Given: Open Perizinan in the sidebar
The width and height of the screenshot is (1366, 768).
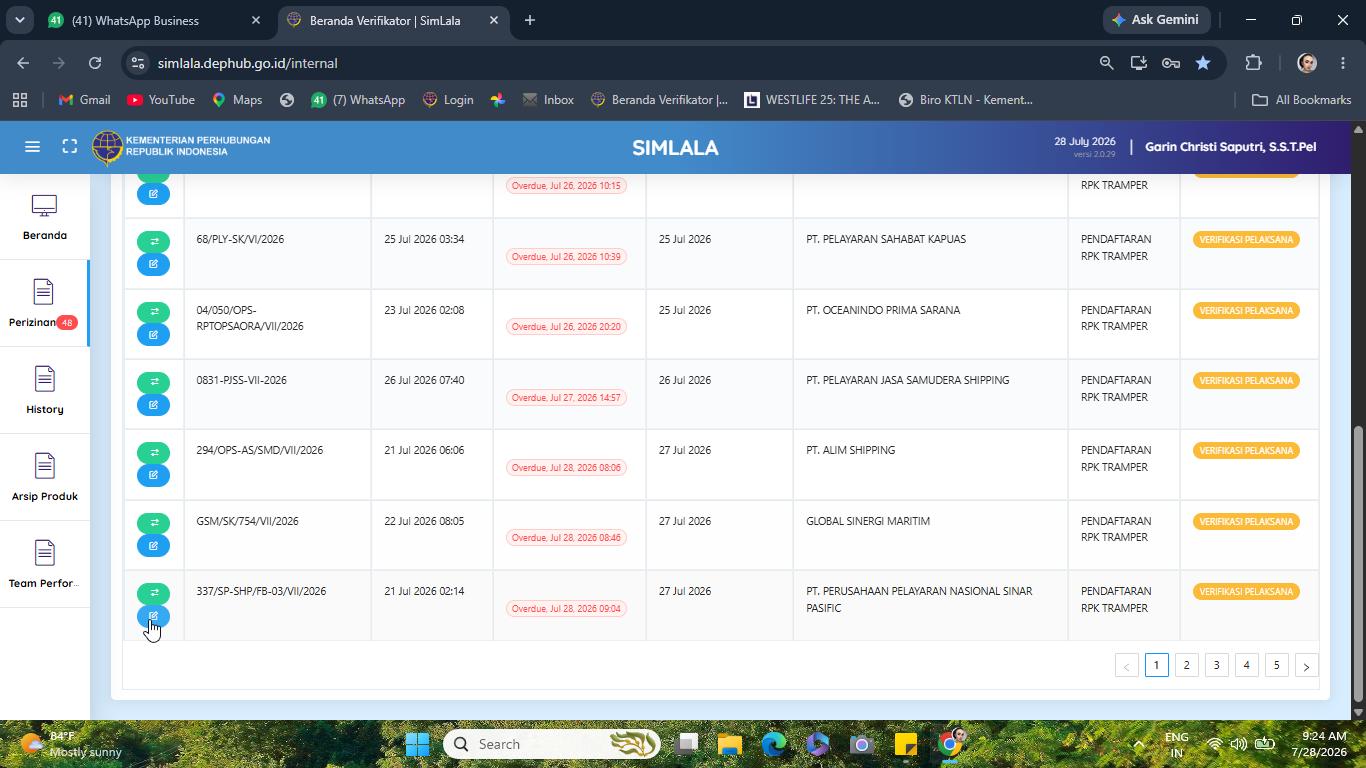Looking at the screenshot, I should click(x=43, y=304).
